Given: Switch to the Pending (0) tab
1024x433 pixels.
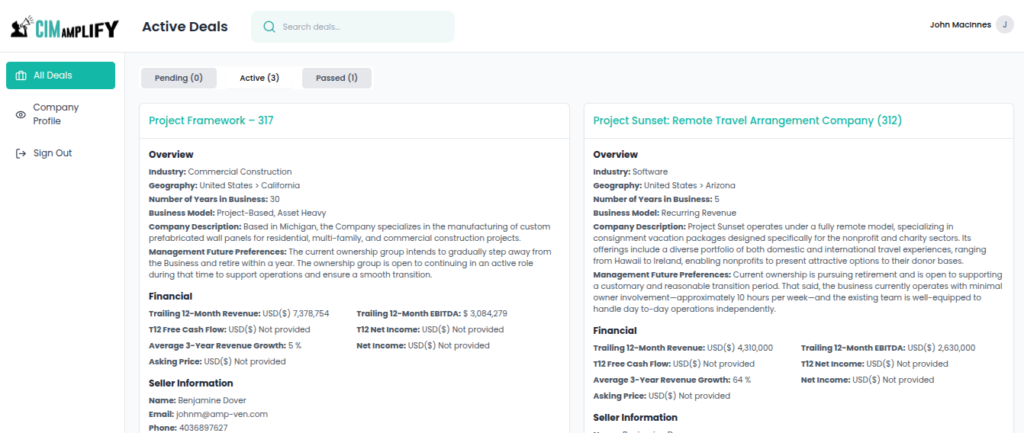Looking at the screenshot, I should coord(178,78).
